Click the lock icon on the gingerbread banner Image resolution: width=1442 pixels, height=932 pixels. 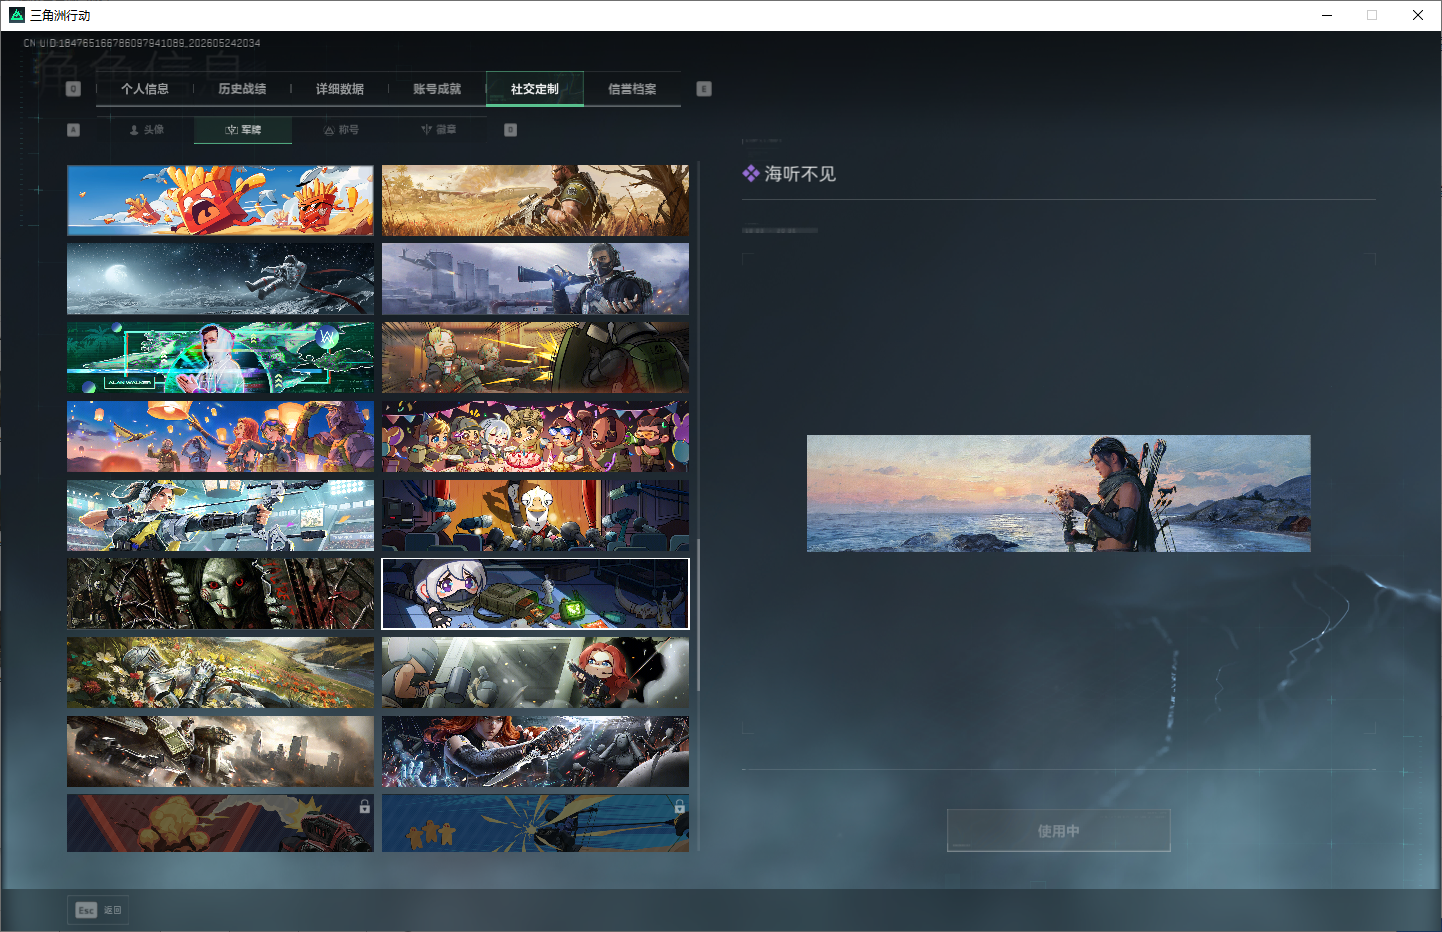coord(680,806)
